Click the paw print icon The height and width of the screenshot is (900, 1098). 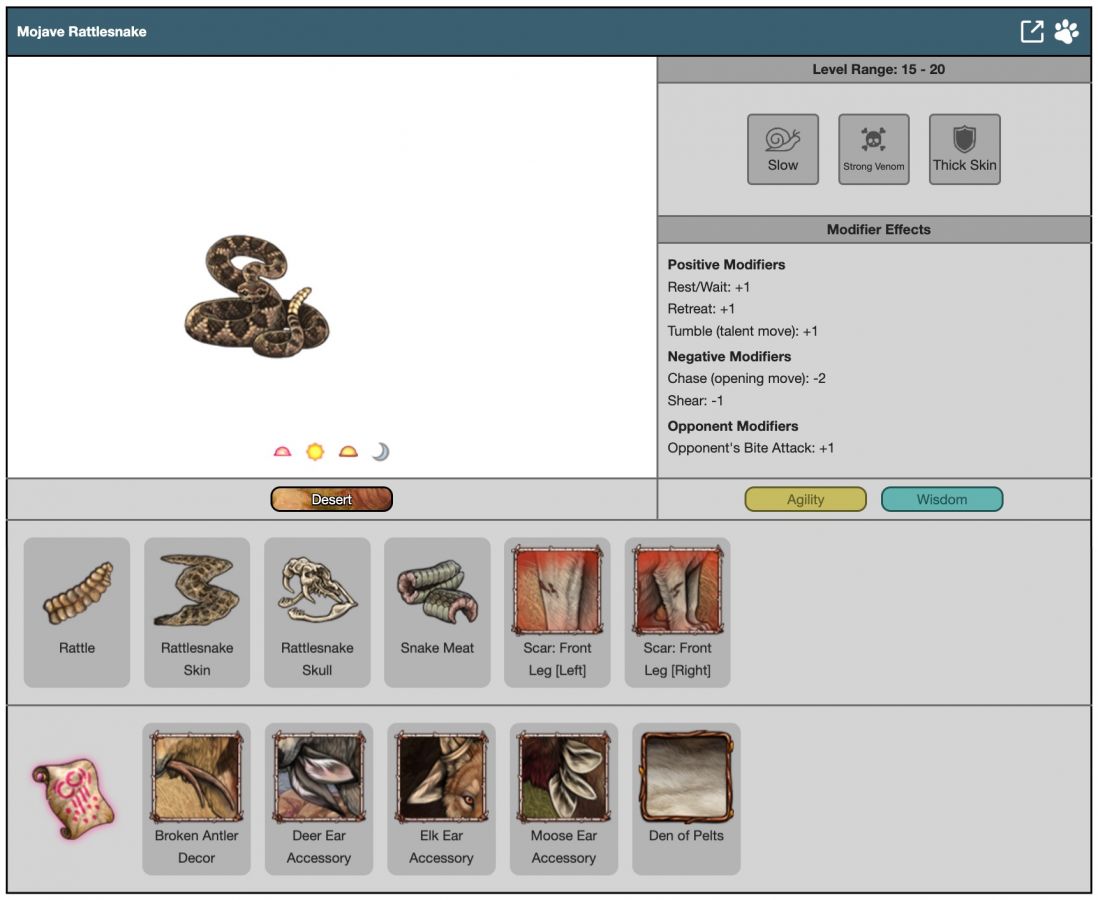tap(1066, 32)
